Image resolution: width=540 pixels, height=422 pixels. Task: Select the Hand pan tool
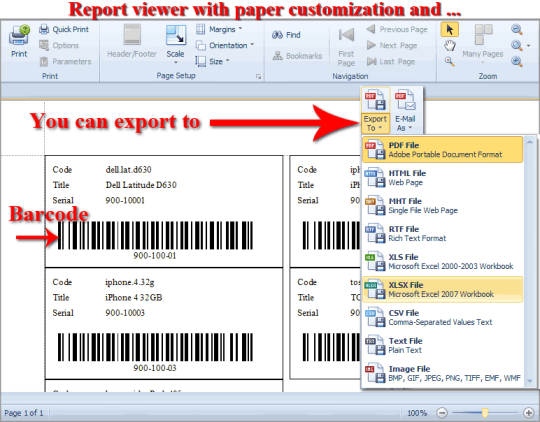point(449,45)
